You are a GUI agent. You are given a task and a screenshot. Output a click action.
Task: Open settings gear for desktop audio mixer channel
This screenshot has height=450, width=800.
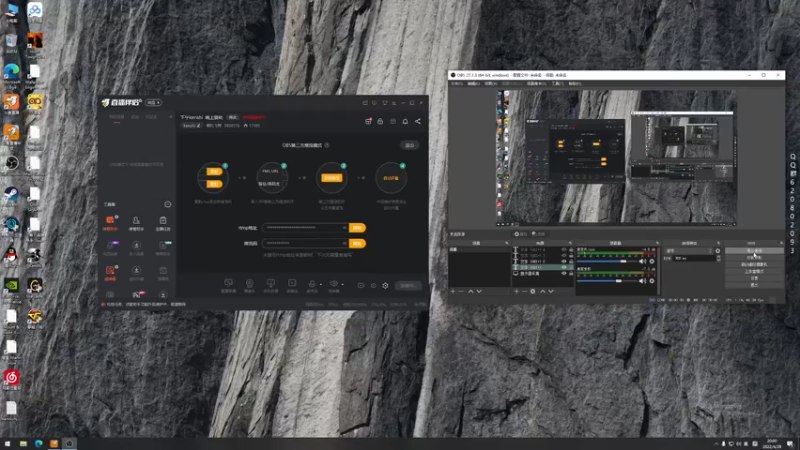(x=652, y=281)
